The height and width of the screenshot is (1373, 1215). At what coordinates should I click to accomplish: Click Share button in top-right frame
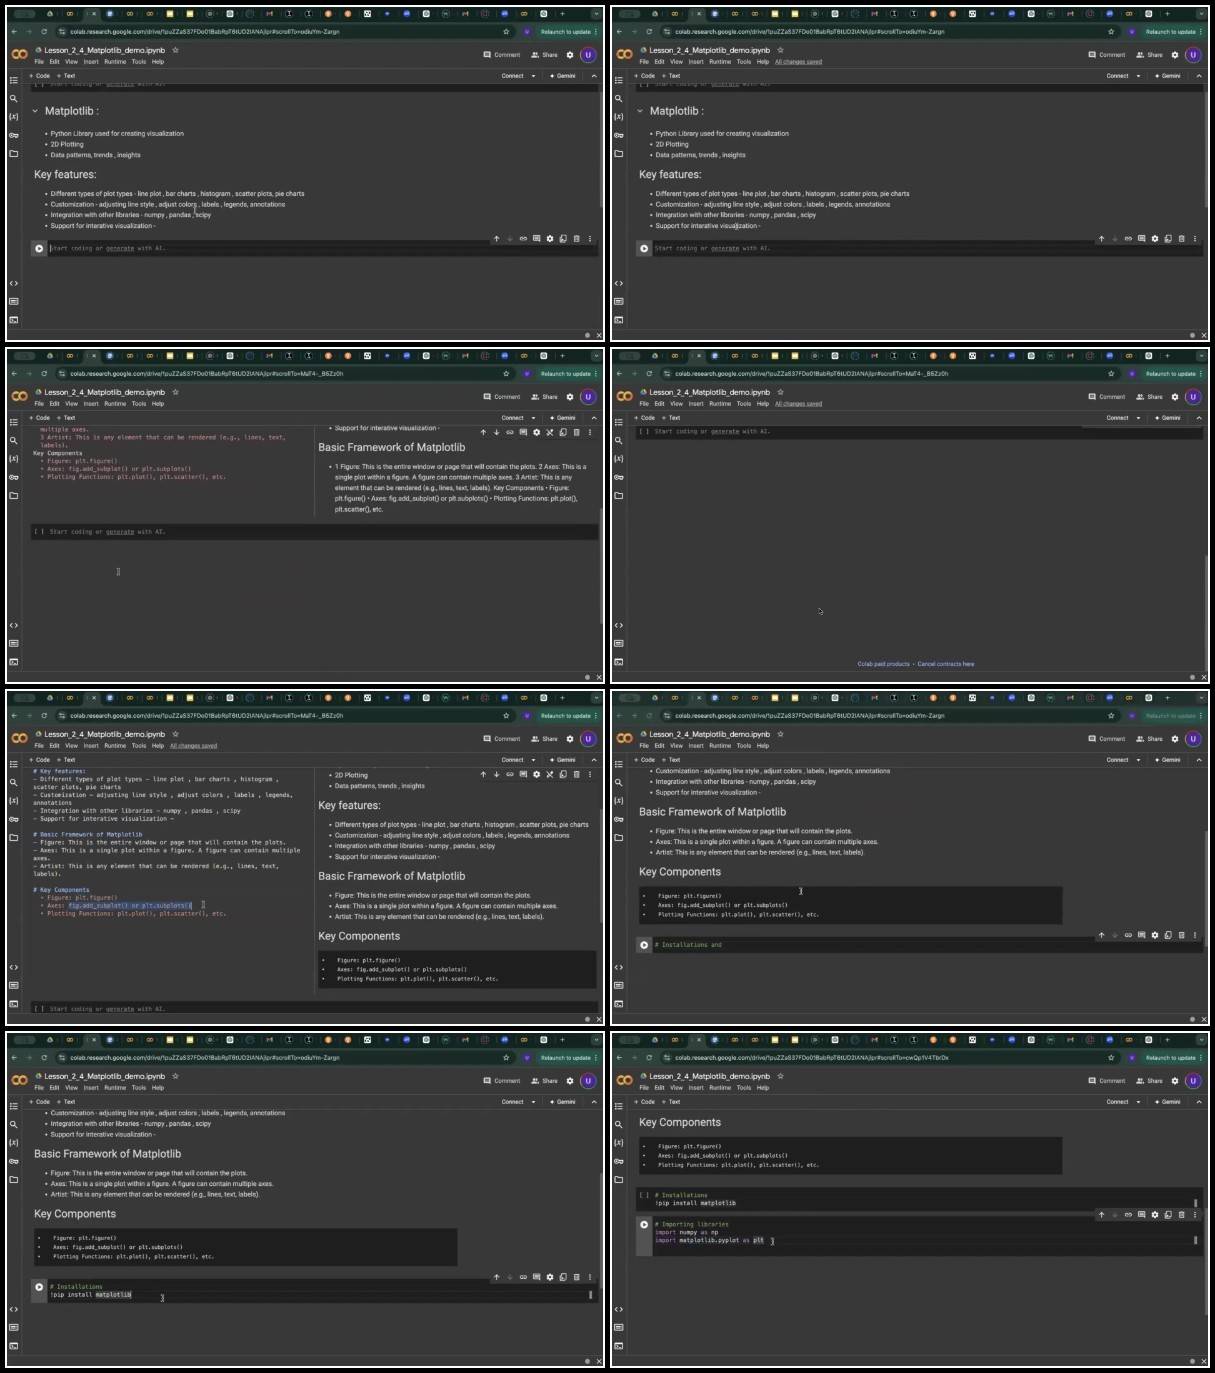tap(1149, 55)
